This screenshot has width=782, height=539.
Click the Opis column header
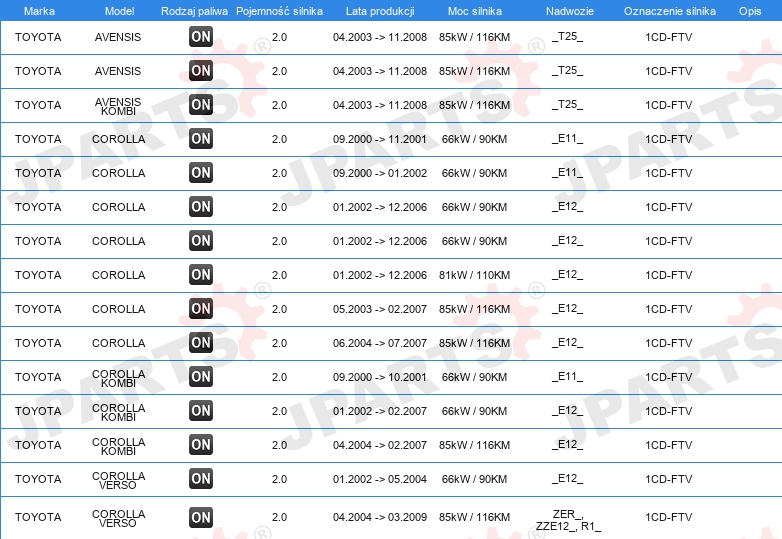coord(750,11)
